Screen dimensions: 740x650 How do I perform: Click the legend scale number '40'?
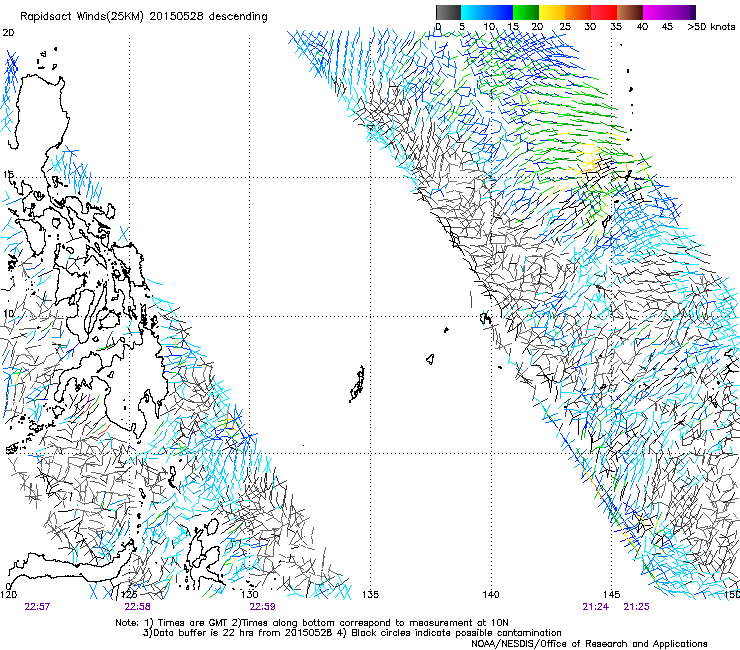tap(642, 26)
